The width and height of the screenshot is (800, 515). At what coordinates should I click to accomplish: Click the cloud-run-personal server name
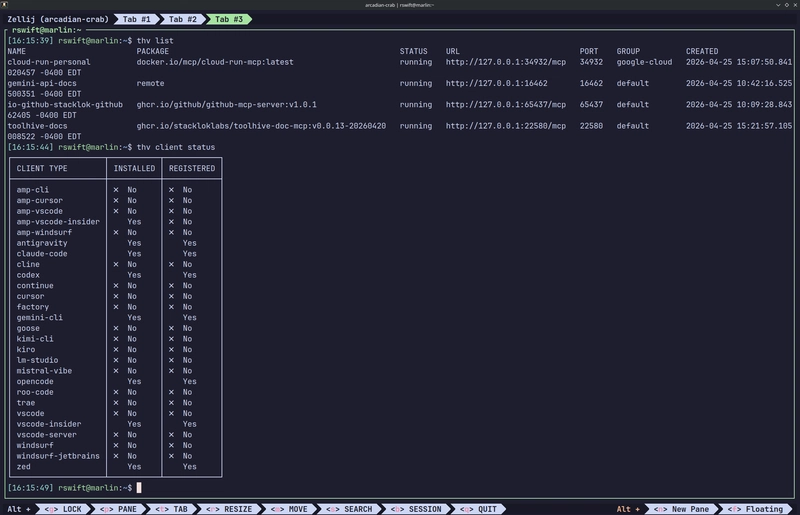pos(49,62)
